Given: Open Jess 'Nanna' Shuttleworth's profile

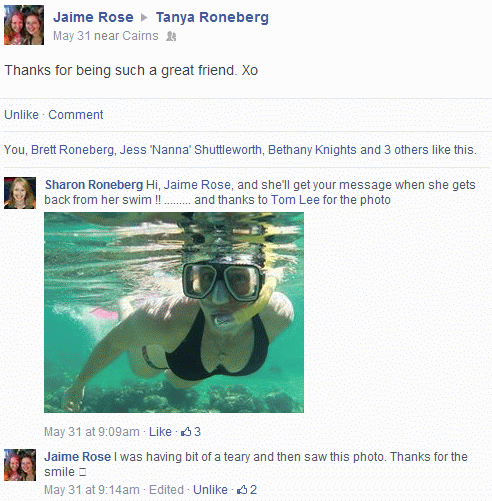Looking at the screenshot, I should tap(190, 150).
